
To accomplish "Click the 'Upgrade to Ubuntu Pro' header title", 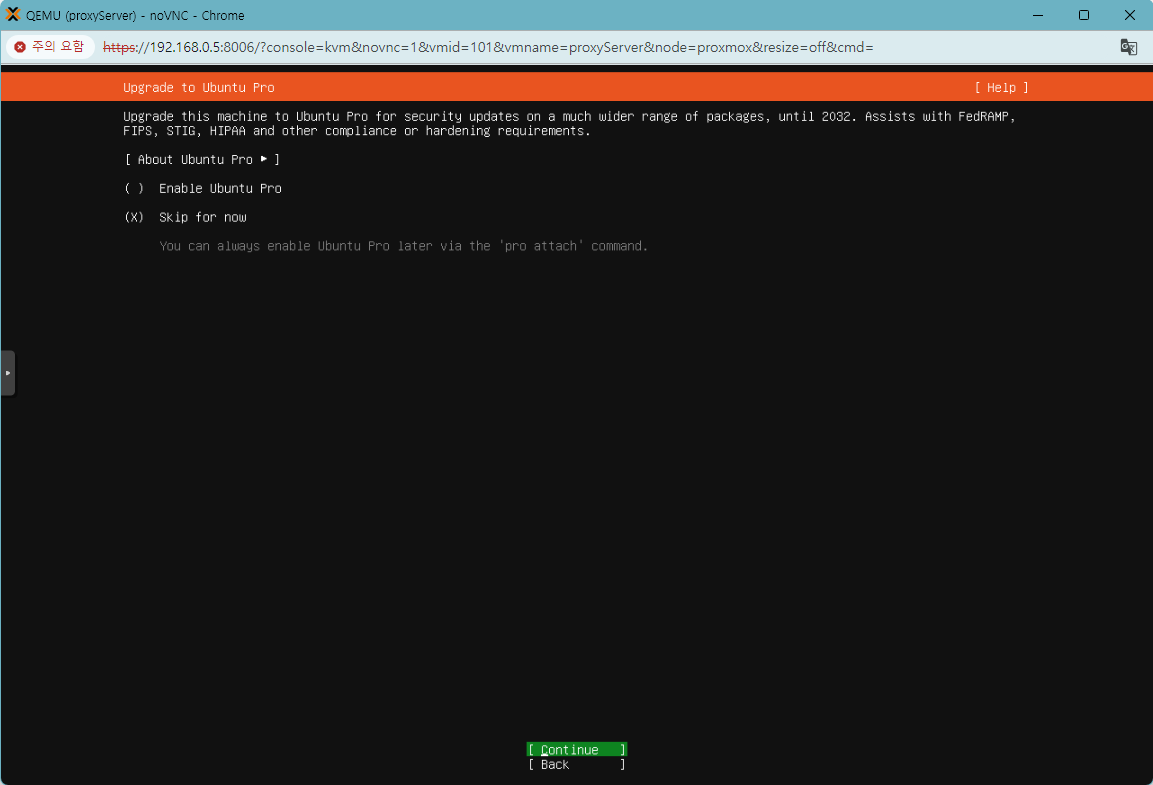I will pos(199,87).
